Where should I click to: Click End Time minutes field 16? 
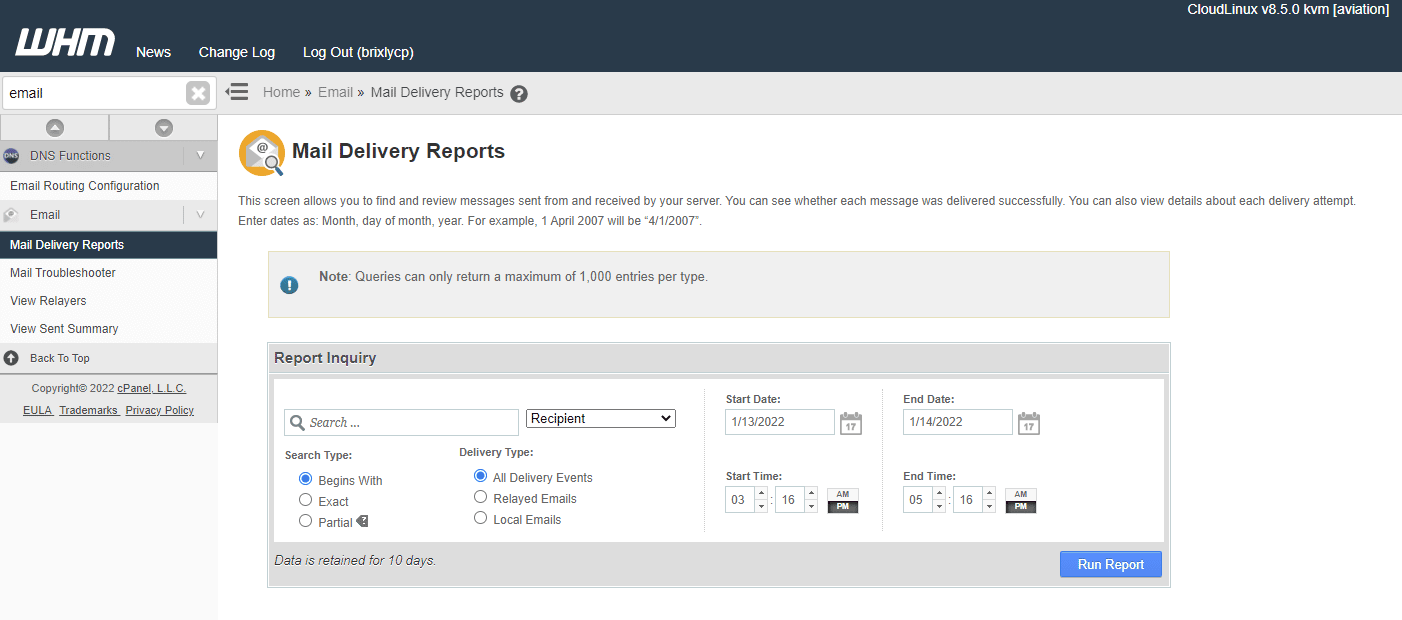point(968,500)
